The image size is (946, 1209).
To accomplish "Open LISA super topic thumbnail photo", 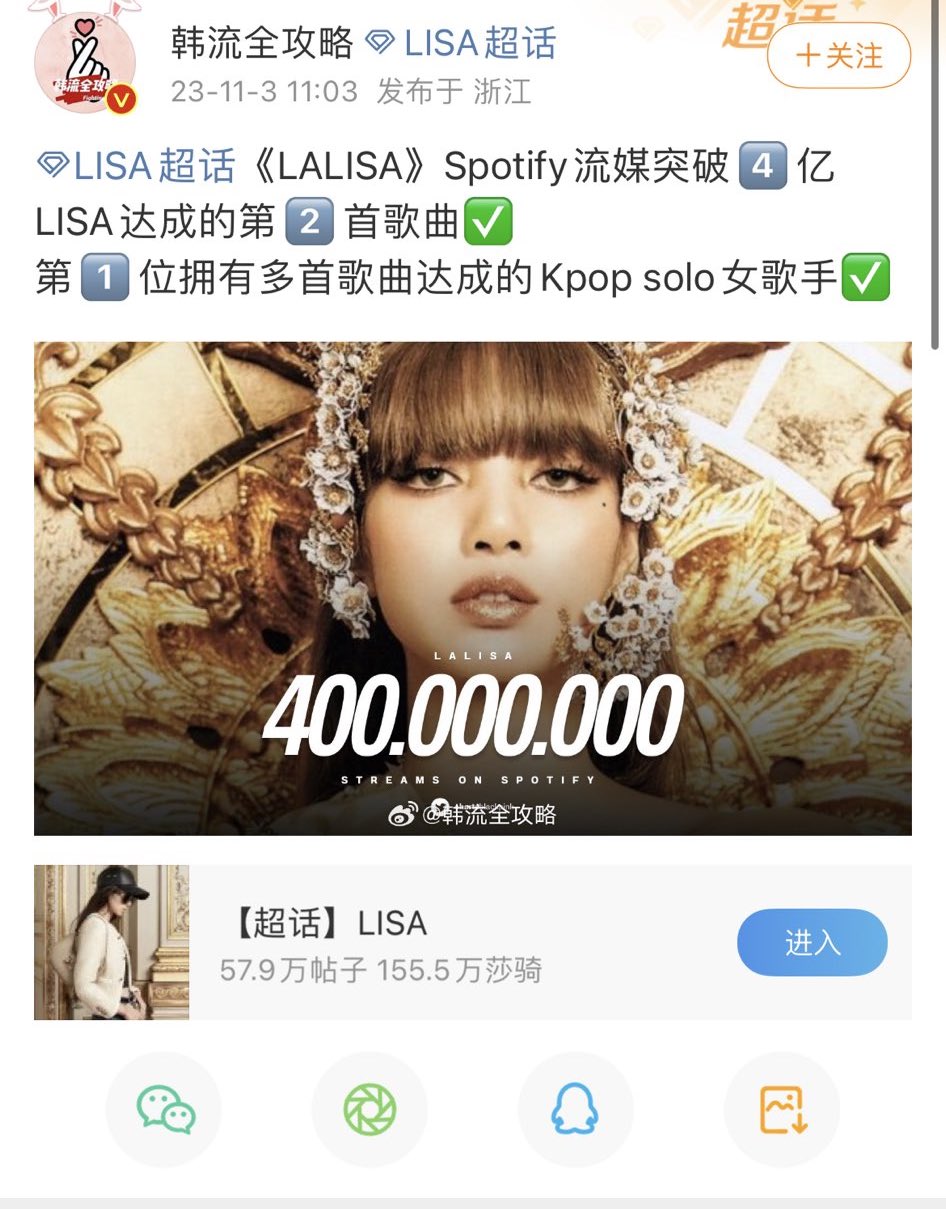I will tap(112, 942).
